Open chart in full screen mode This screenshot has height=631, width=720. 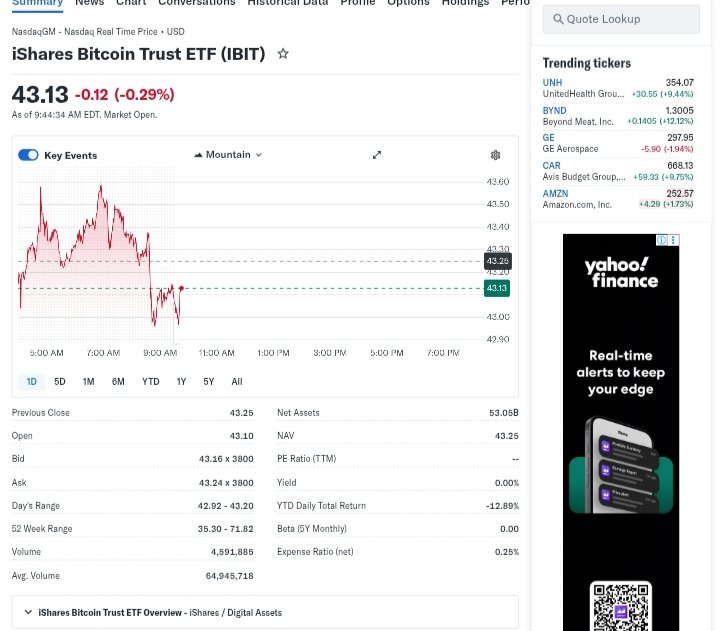[377, 155]
